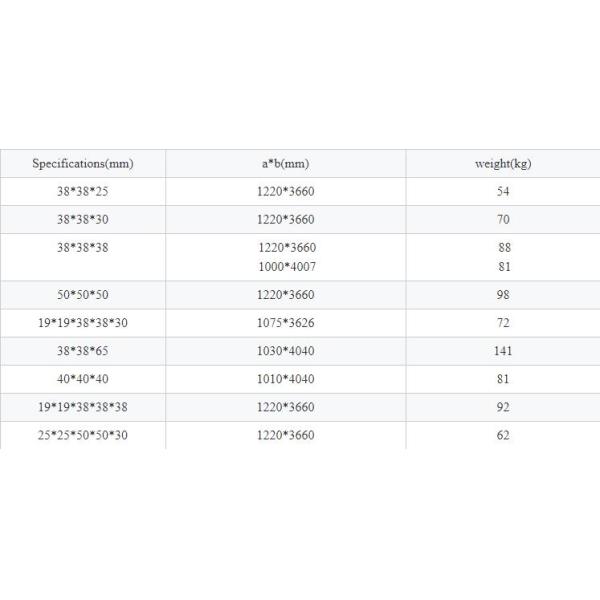Select the 38*38*38 specification cell
The height and width of the screenshot is (600, 600).
coord(83,247)
